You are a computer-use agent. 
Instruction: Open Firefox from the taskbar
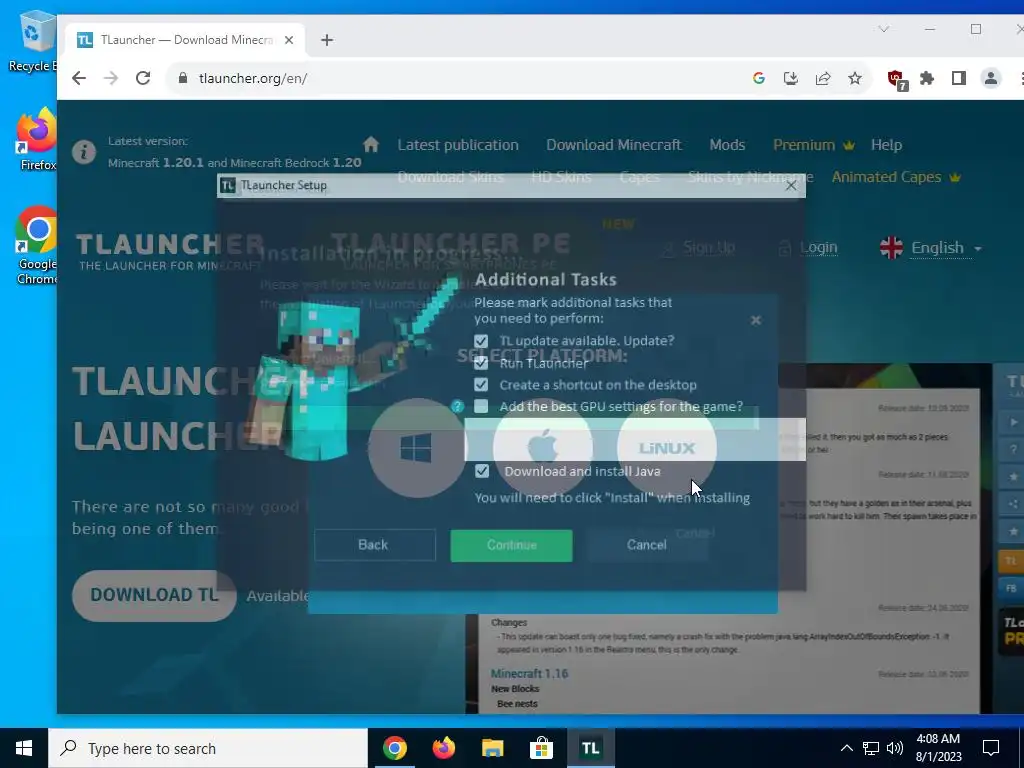[443, 748]
